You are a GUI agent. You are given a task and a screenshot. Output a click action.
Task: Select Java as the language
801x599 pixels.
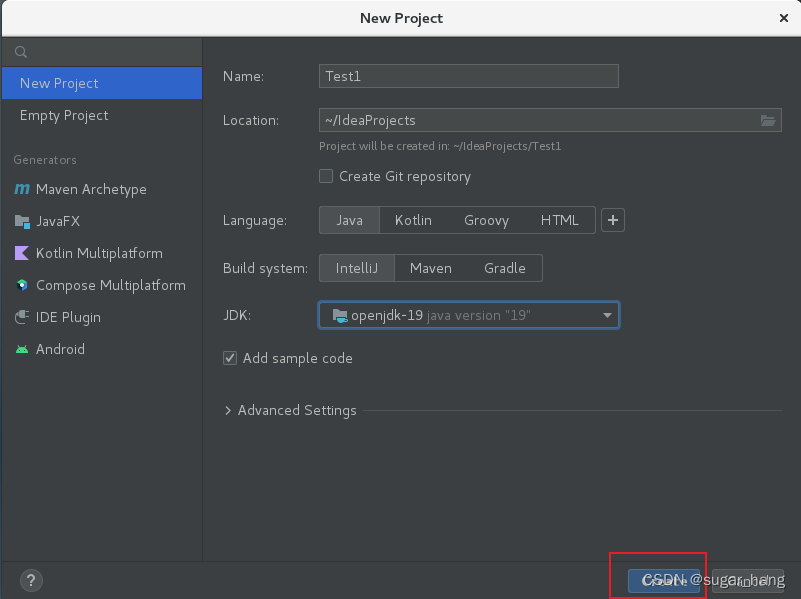(x=349, y=220)
